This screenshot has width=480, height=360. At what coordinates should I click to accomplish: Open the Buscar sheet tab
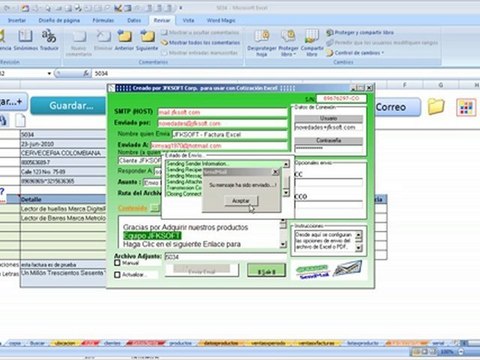click(x=37, y=343)
